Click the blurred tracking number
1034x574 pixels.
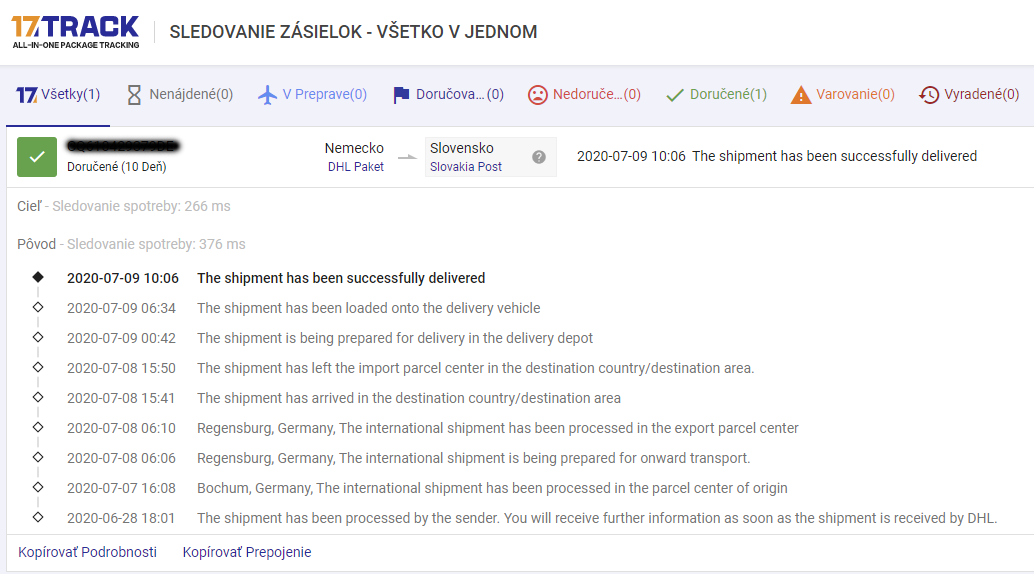tap(123, 146)
